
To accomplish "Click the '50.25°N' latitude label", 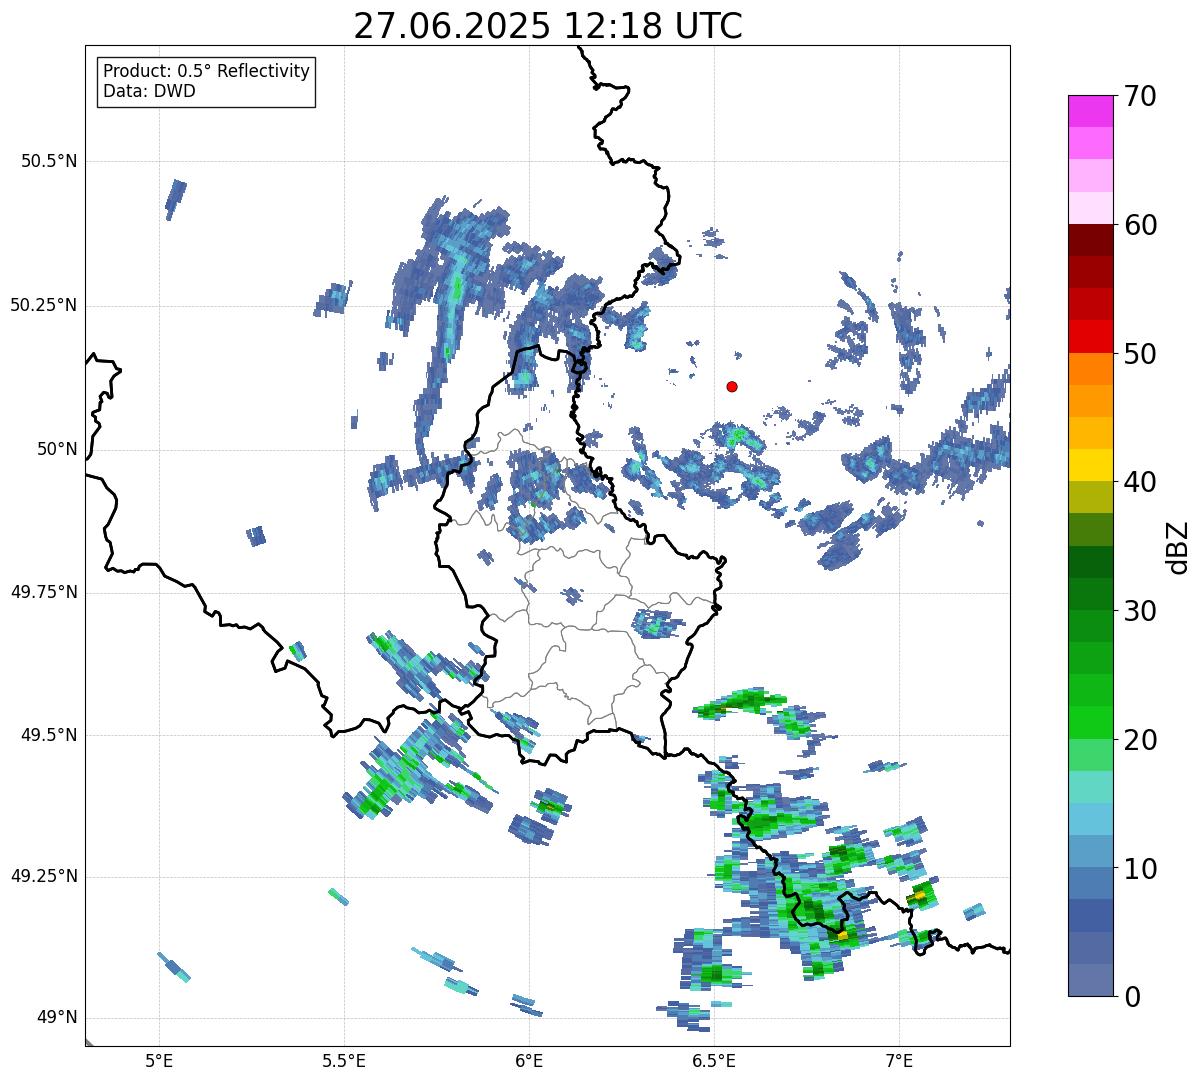I will [x=44, y=305].
